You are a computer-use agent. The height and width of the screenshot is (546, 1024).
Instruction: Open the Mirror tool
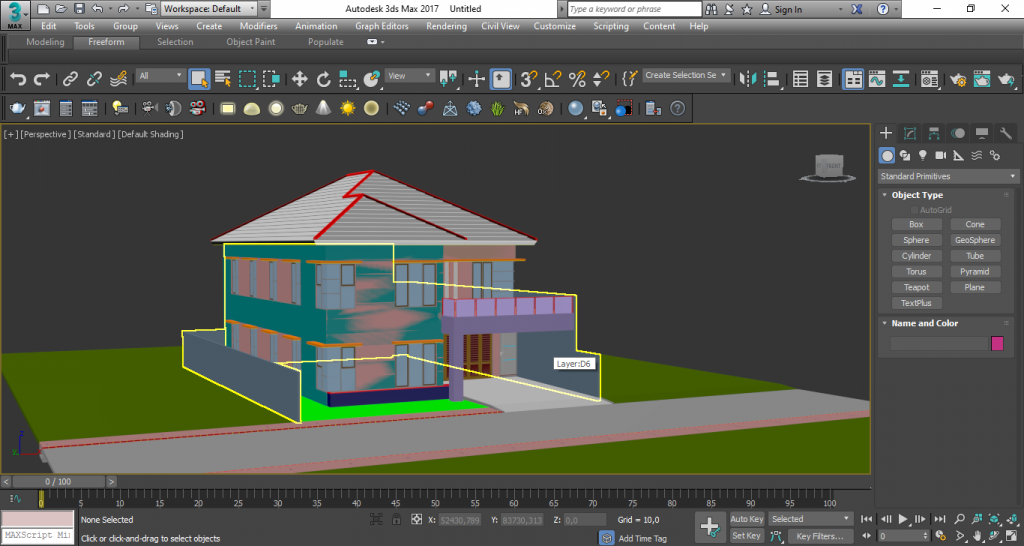(x=747, y=79)
